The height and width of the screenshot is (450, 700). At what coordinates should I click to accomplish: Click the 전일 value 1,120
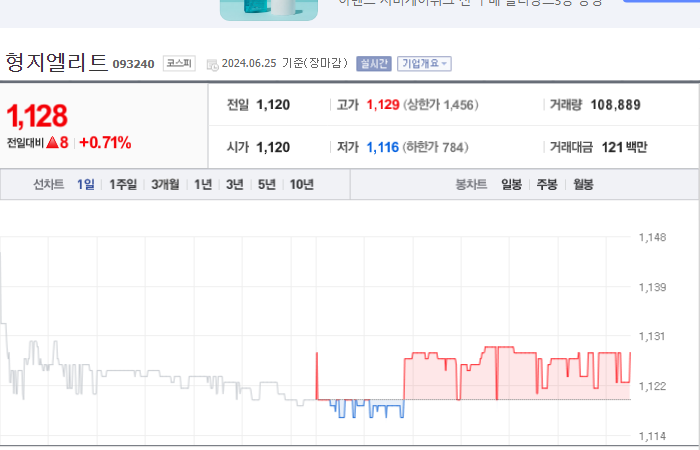273,105
